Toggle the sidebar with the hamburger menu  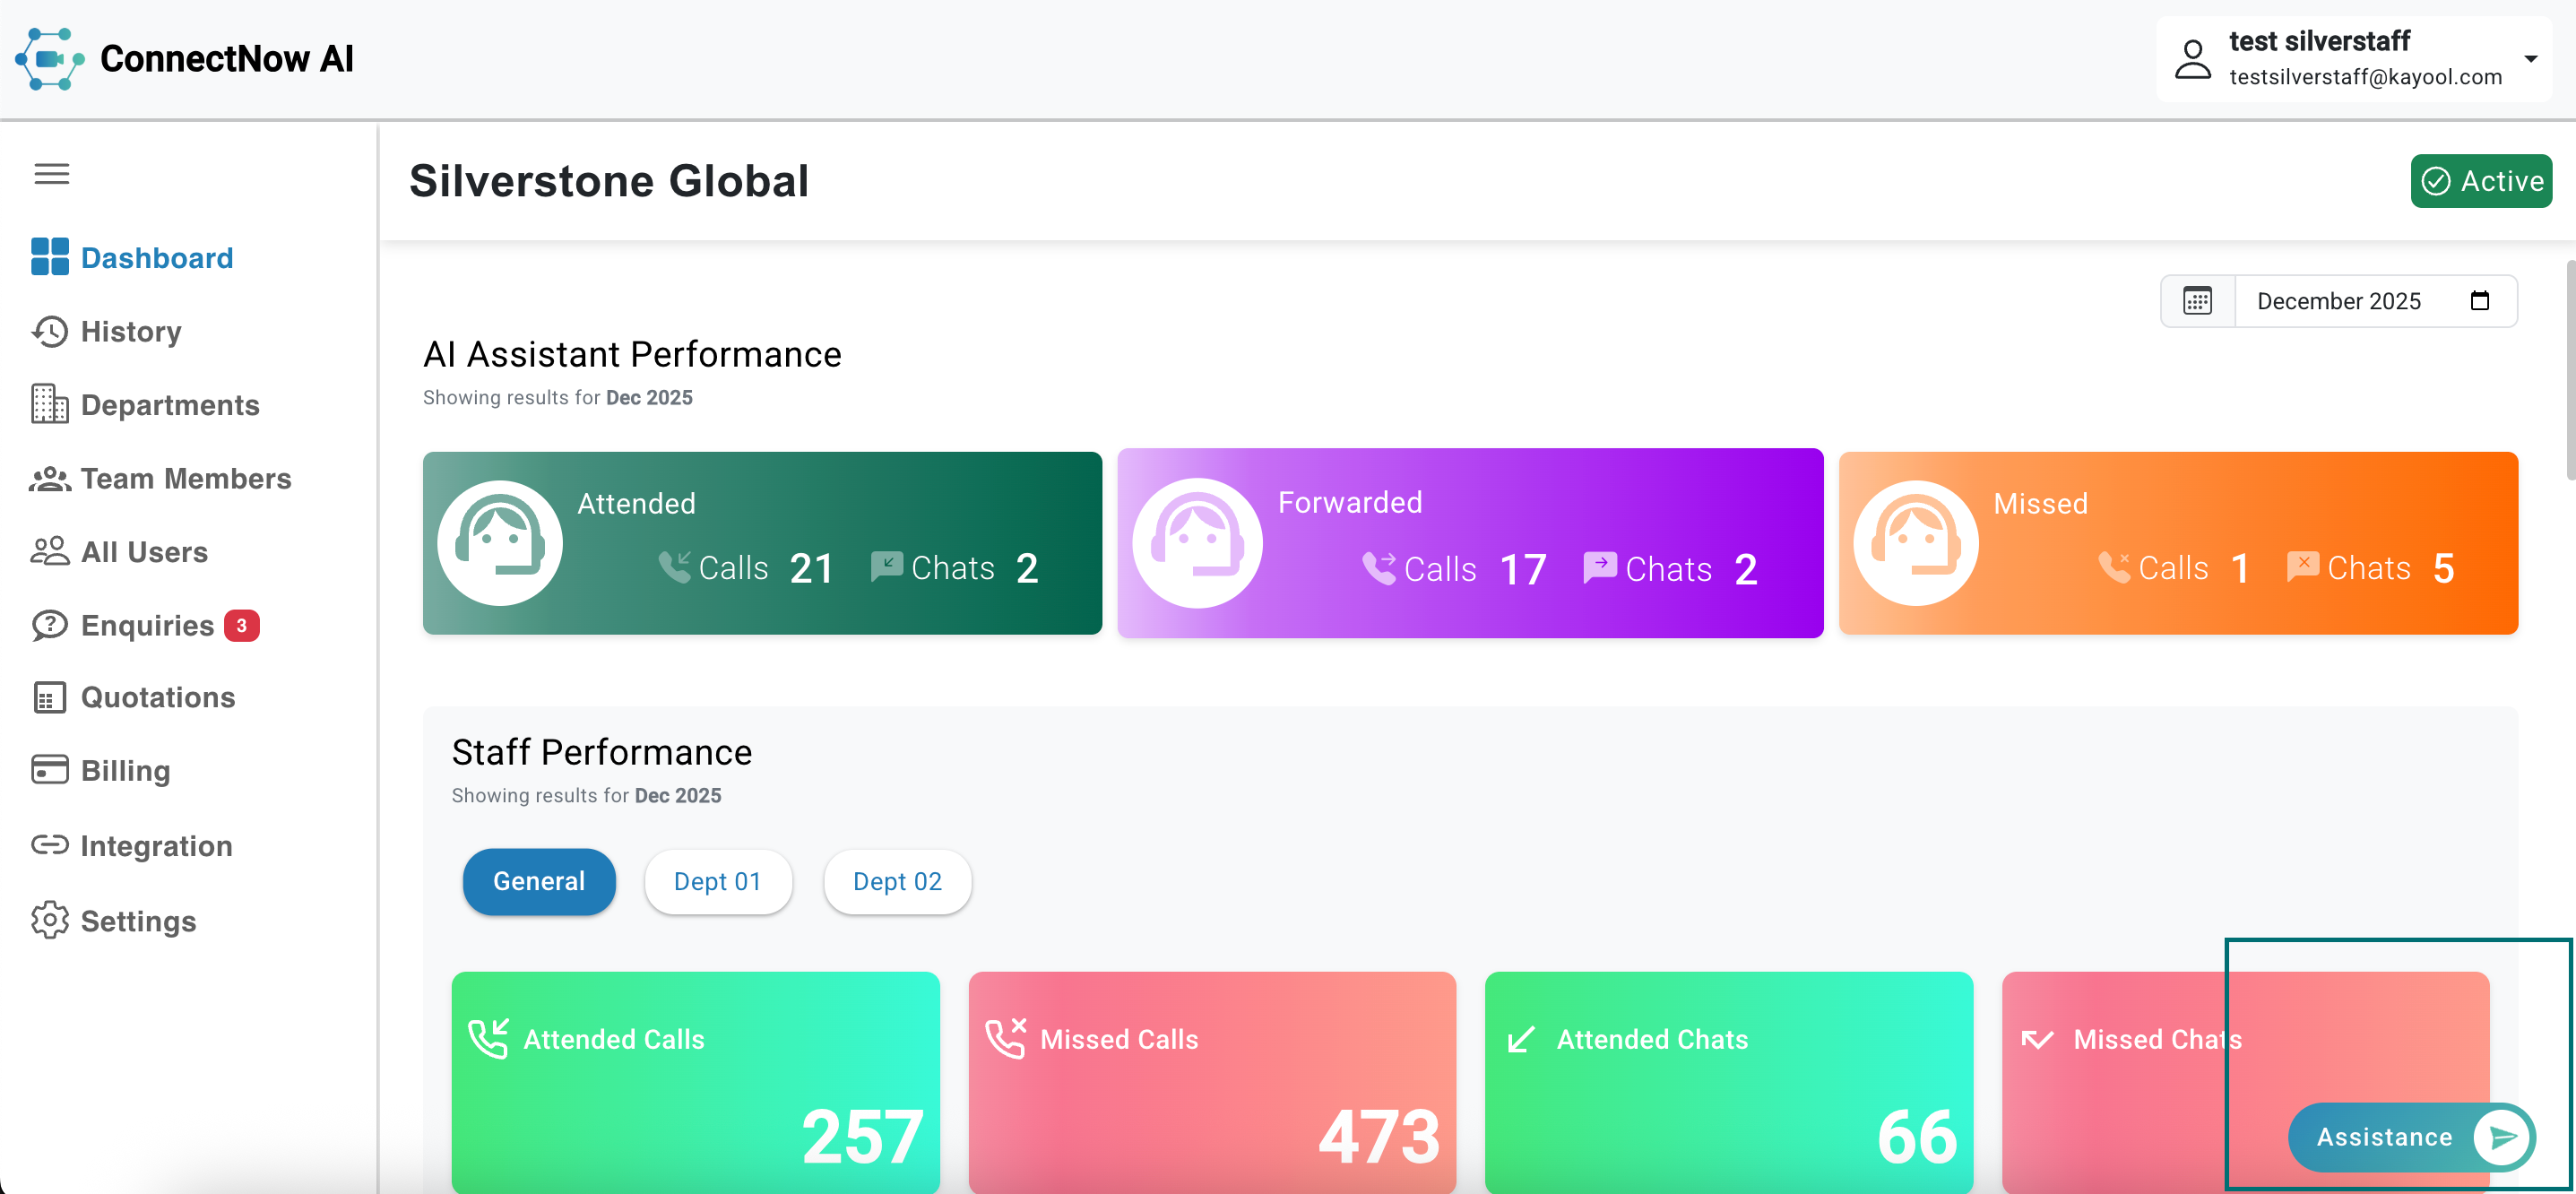pos(52,173)
